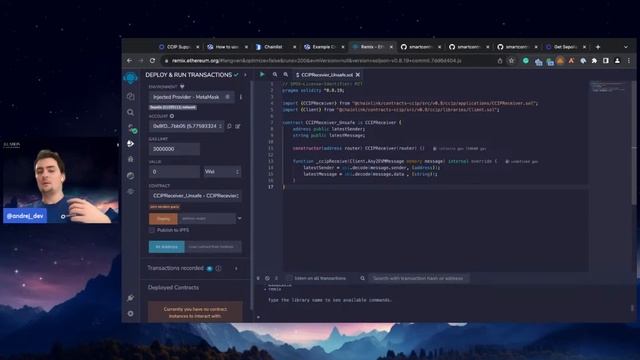Viewport: 640px width, 360px height.
Task: Go back in browser navigation
Action: (x=129, y=60)
